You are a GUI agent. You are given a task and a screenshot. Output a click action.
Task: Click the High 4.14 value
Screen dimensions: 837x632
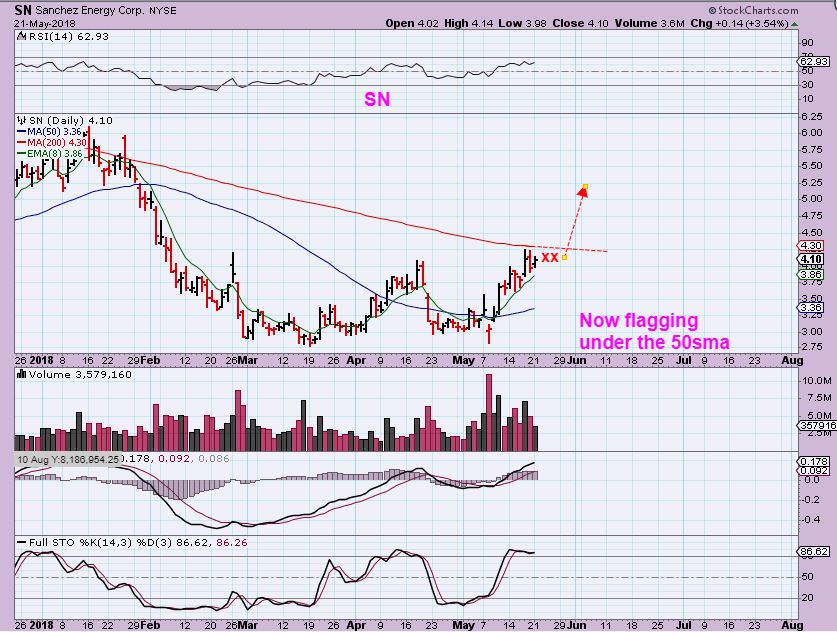pyautogui.click(x=468, y=23)
